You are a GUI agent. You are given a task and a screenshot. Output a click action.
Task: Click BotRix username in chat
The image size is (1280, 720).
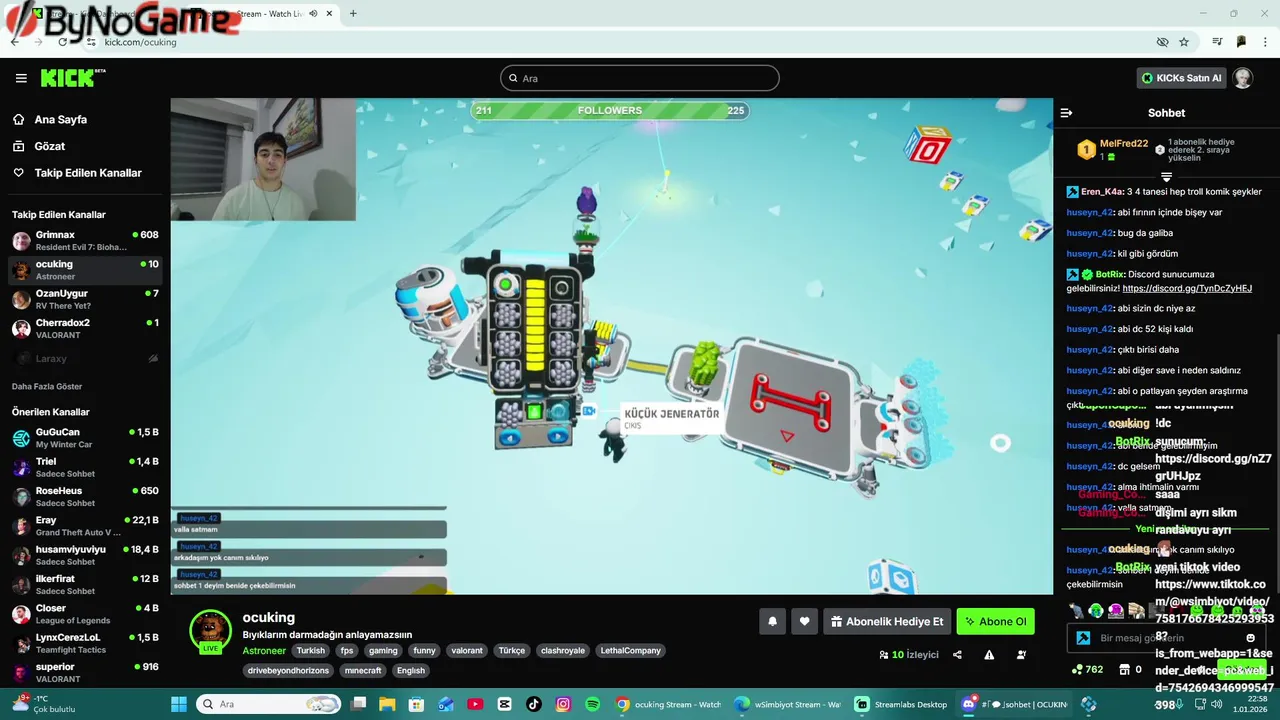tap(1110, 274)
